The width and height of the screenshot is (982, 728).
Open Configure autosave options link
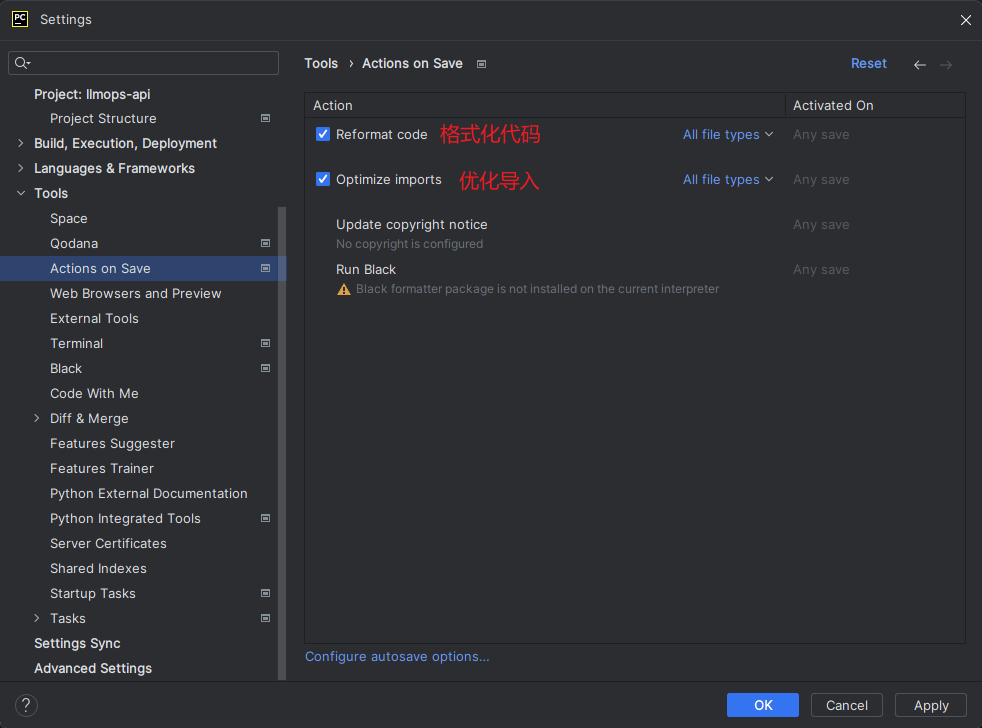coord(397,656)
